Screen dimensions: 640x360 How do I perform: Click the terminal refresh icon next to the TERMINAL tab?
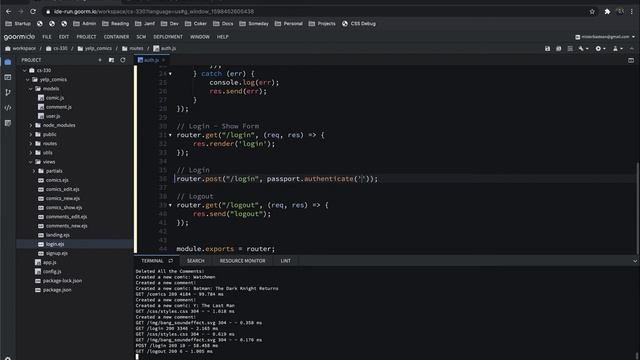[x=171, y=261]
